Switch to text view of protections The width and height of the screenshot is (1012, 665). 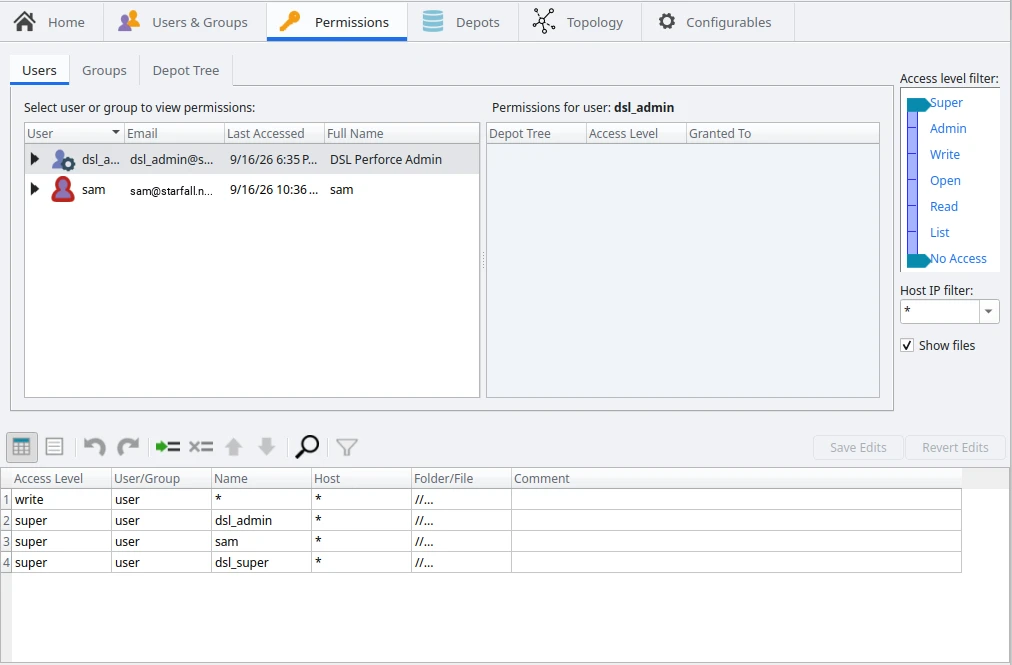(x=55, y=447)
